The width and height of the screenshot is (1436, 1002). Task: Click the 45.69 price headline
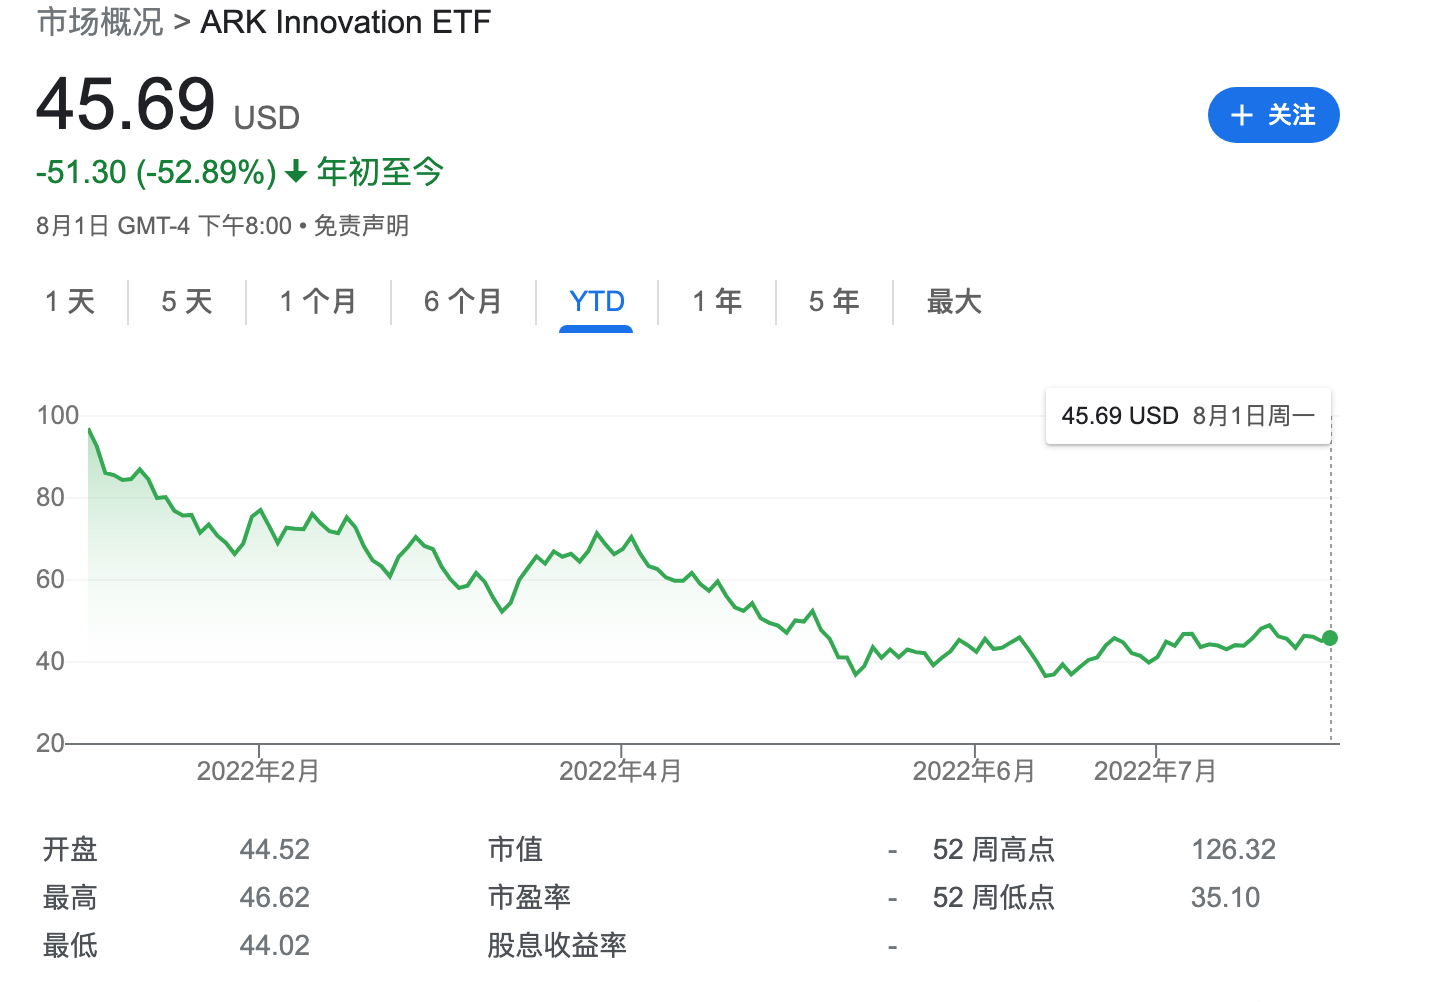pos(126,104)
